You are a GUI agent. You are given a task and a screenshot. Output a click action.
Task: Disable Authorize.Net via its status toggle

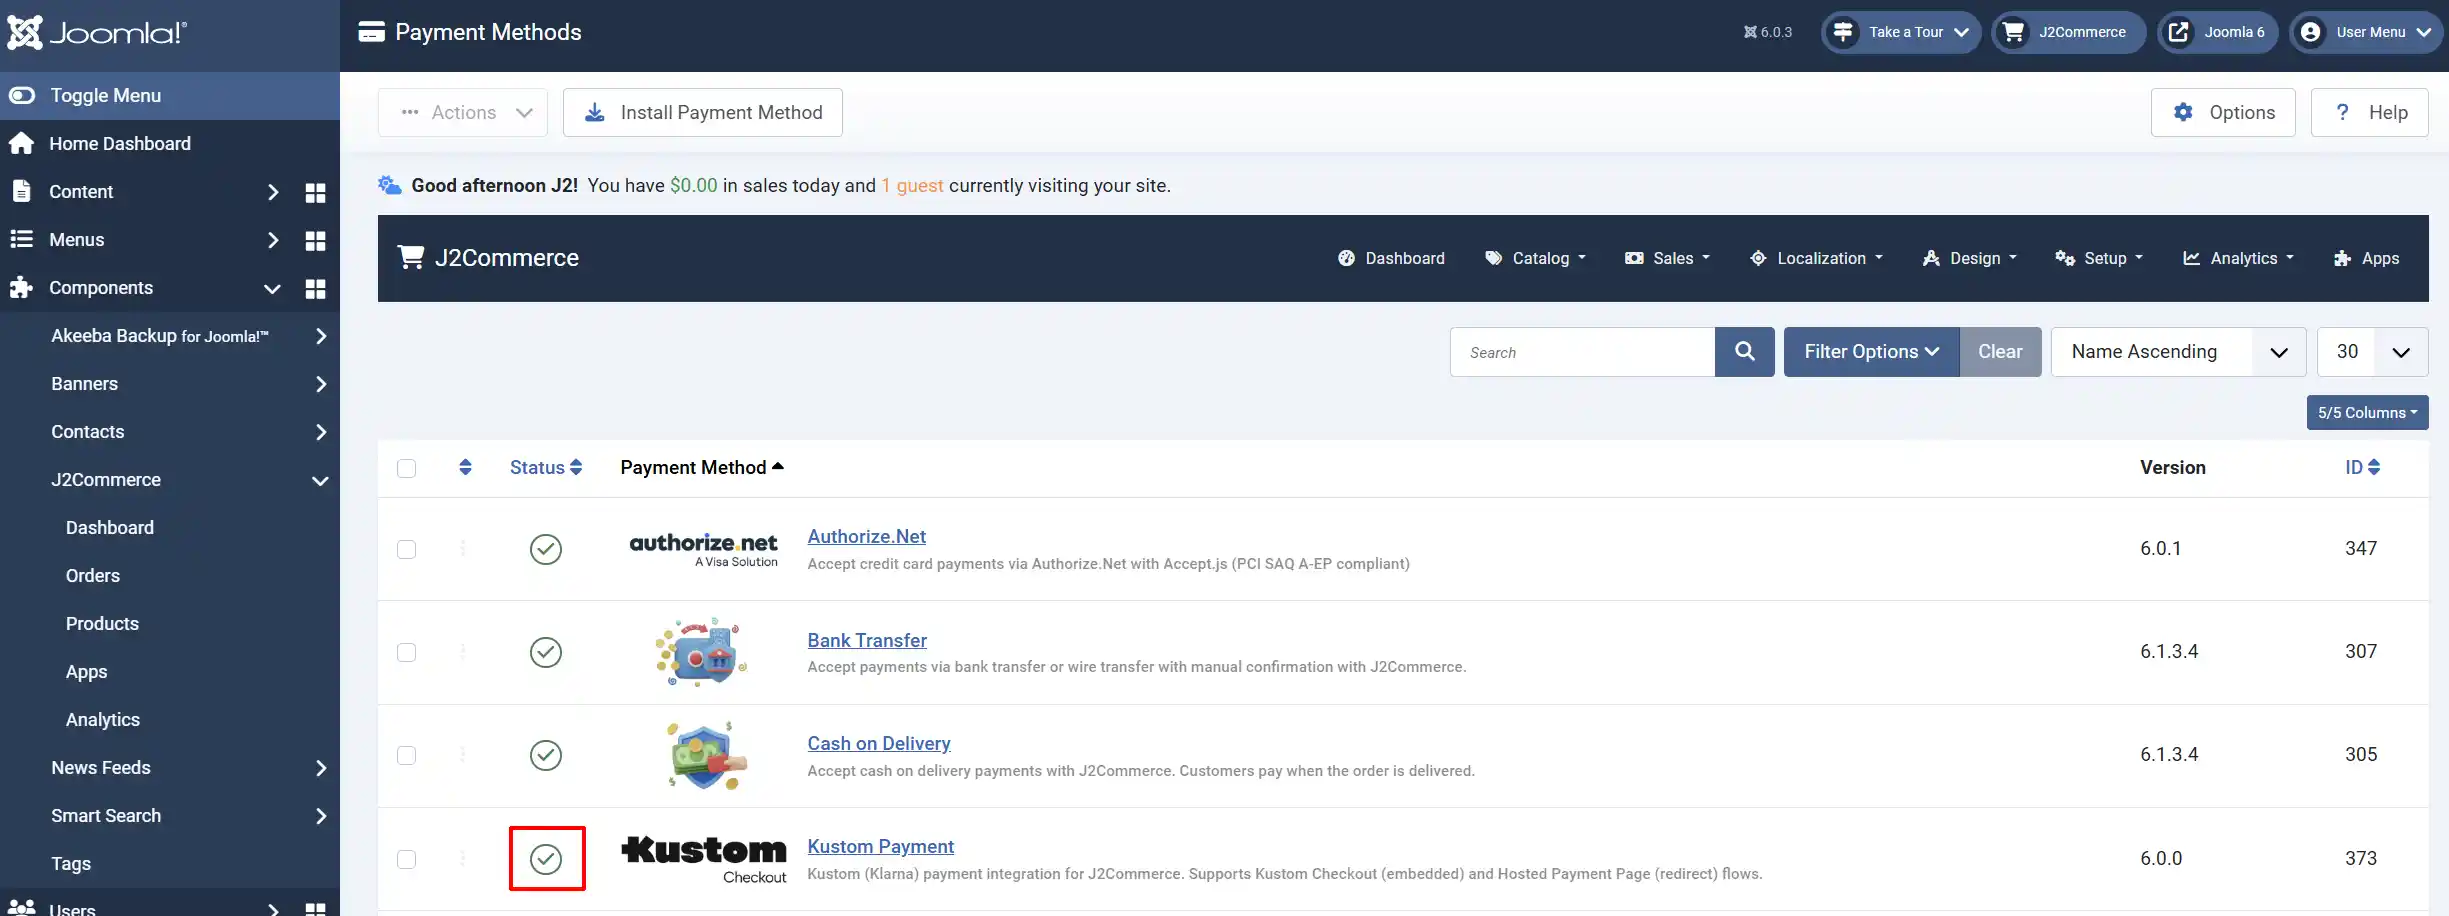point(546,549)
